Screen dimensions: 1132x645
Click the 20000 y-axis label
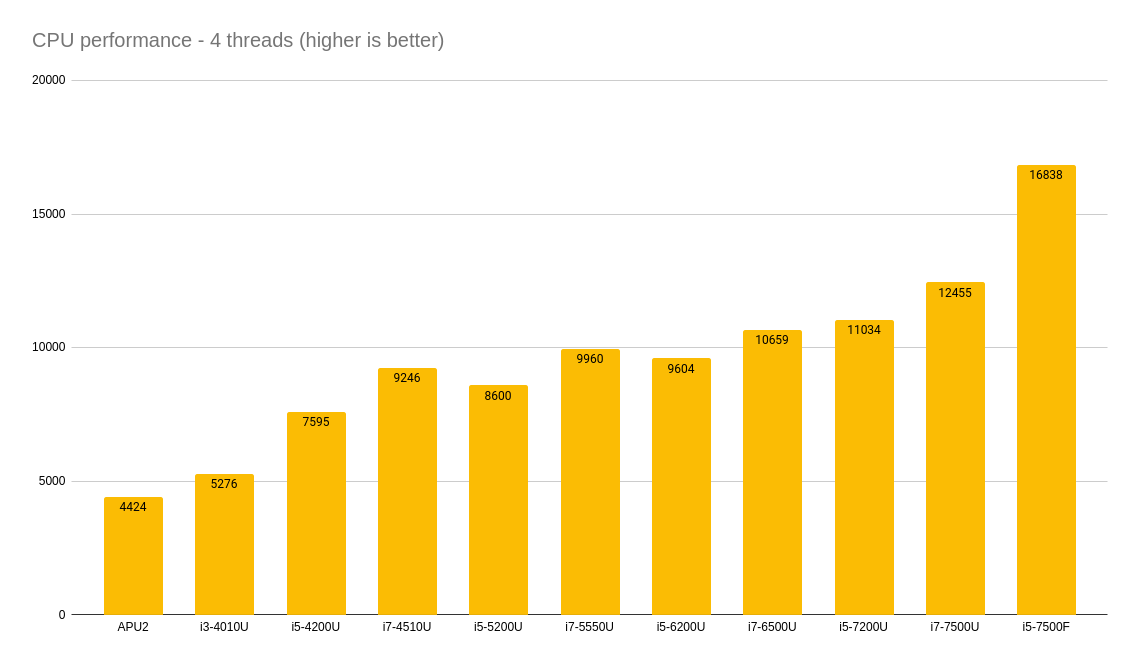click(x=48, y=80)
